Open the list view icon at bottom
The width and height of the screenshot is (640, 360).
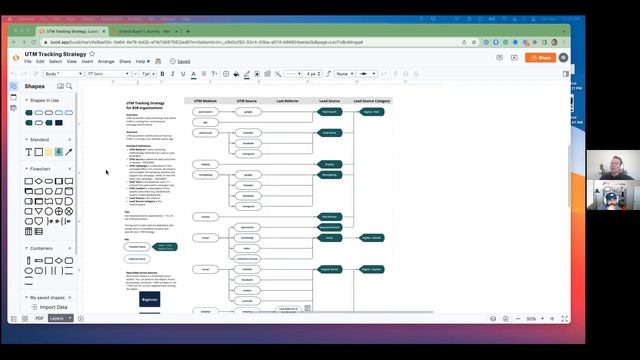[14, 319]
